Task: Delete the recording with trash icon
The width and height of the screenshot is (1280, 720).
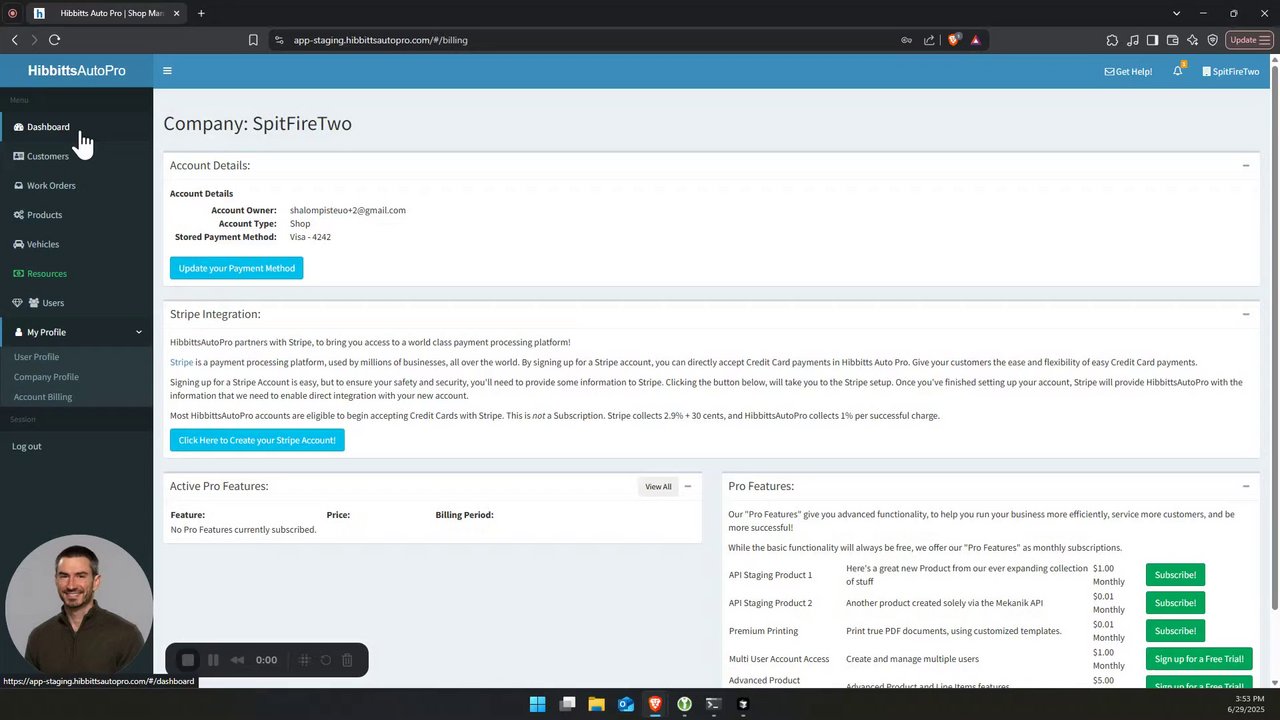Action: click(x=347, y=660)
